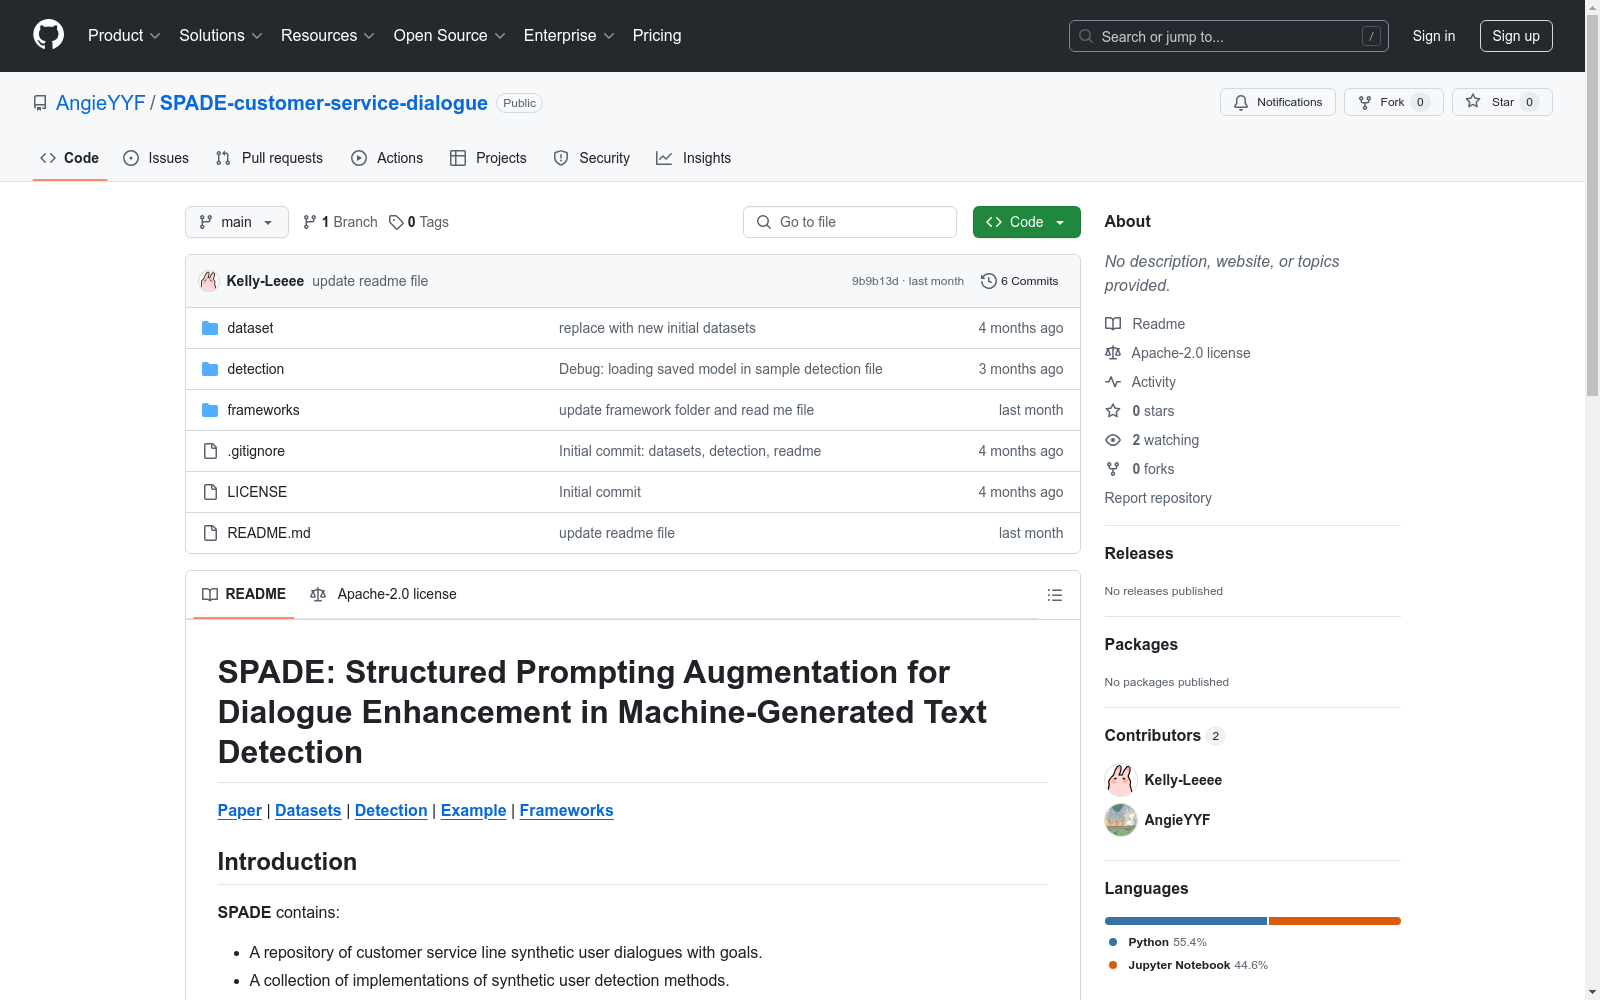Switch to the Projects tab
Viewport: 1600px width, 1000px height.
tap(488, 158)
